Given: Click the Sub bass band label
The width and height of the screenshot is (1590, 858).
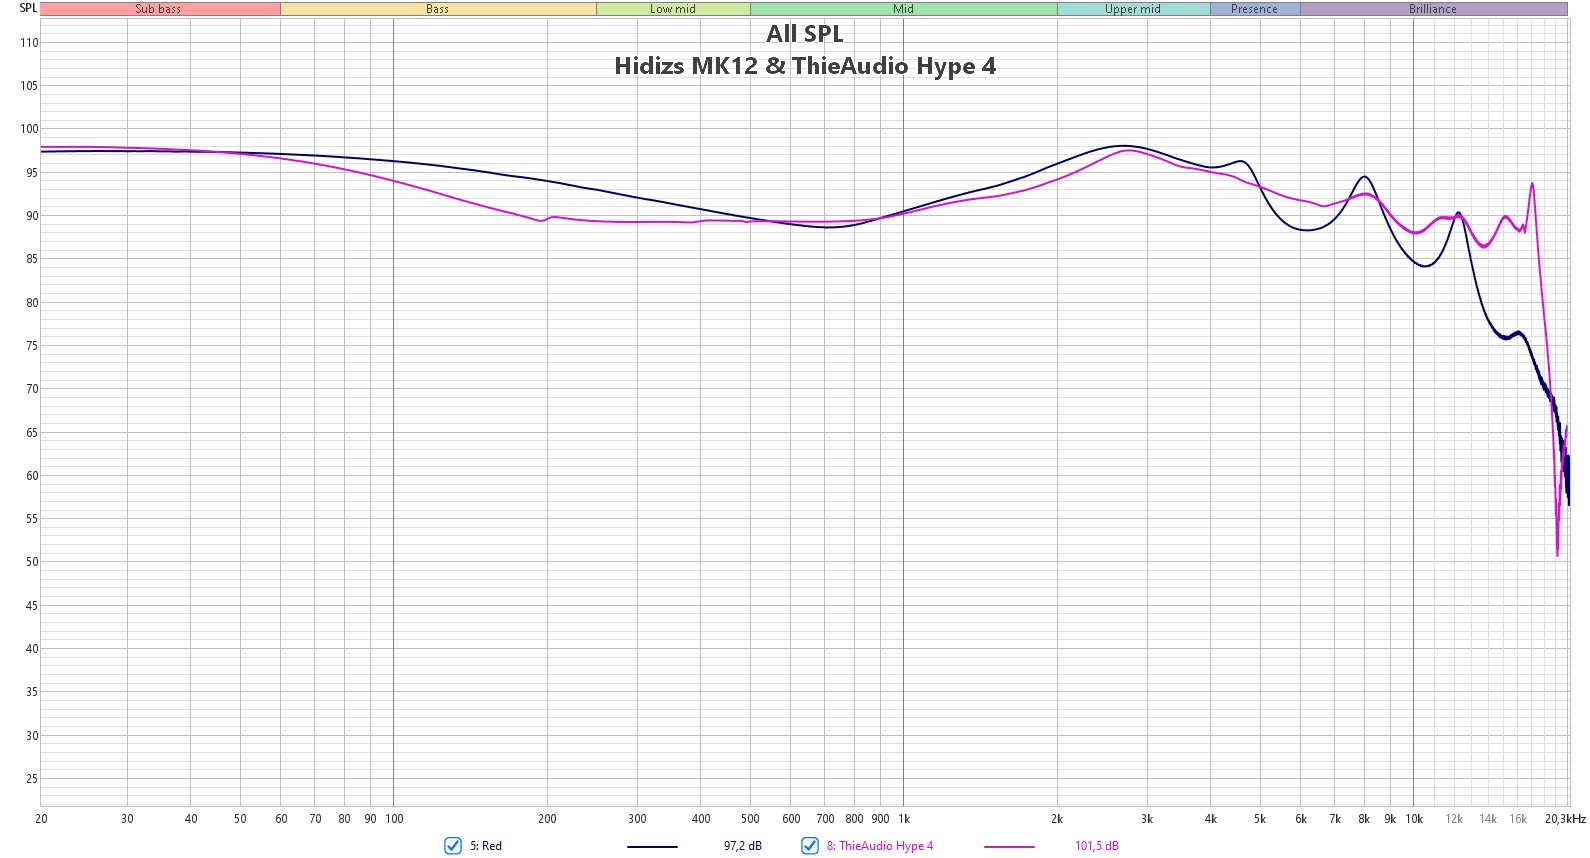Looking at the screenshot, I should (159, 9).
